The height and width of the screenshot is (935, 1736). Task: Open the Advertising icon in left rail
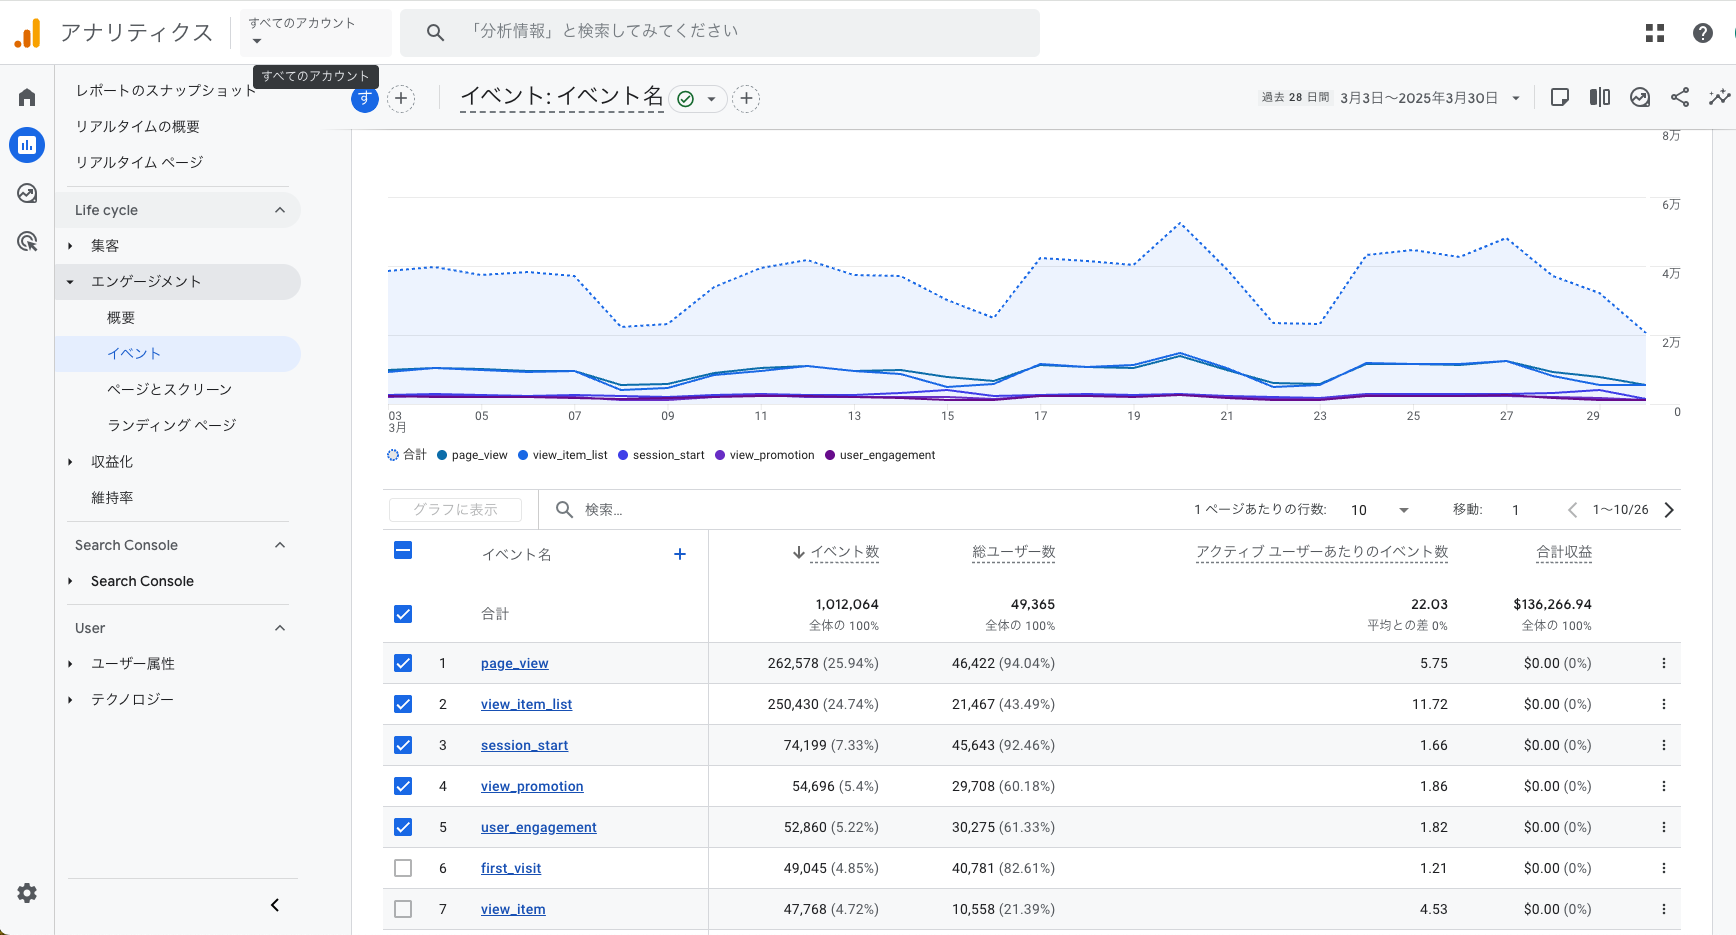point(27,241)
